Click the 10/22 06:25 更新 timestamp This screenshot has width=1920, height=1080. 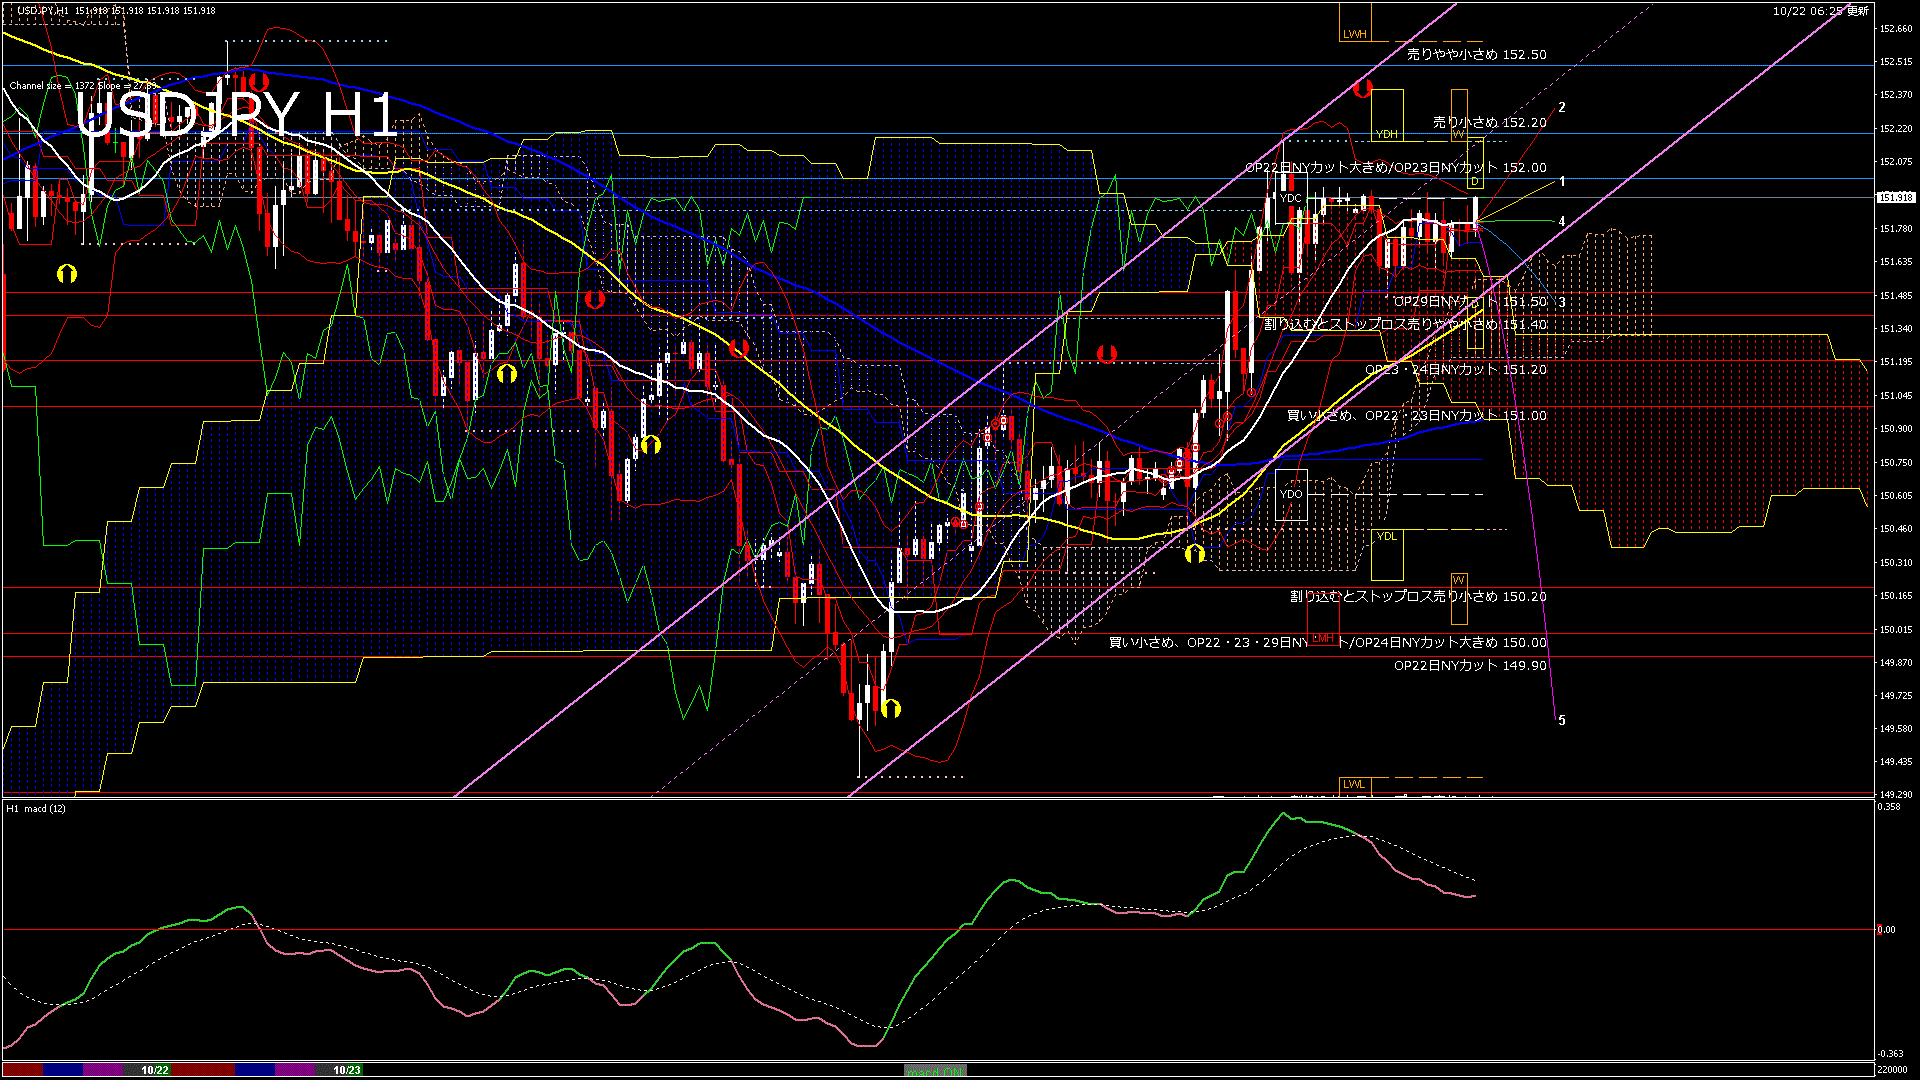(x=1820, y=11)
